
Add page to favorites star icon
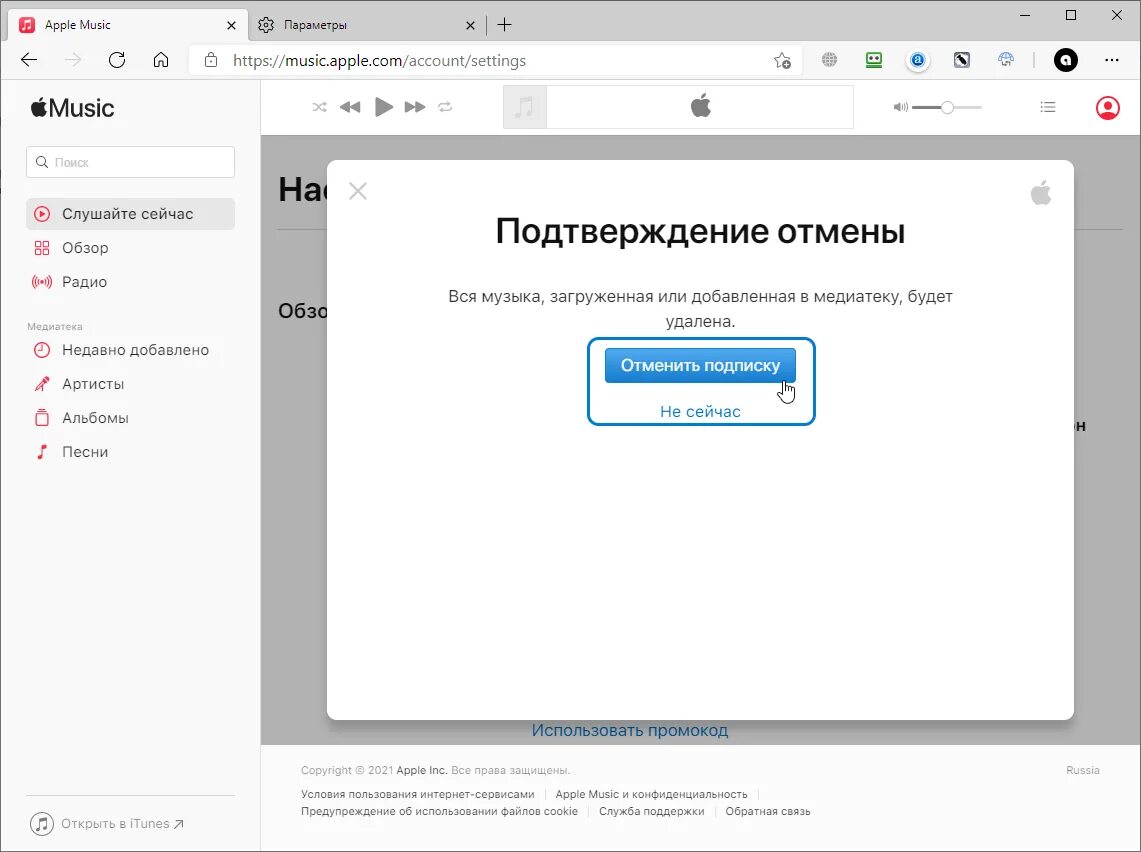click(782, 60)
